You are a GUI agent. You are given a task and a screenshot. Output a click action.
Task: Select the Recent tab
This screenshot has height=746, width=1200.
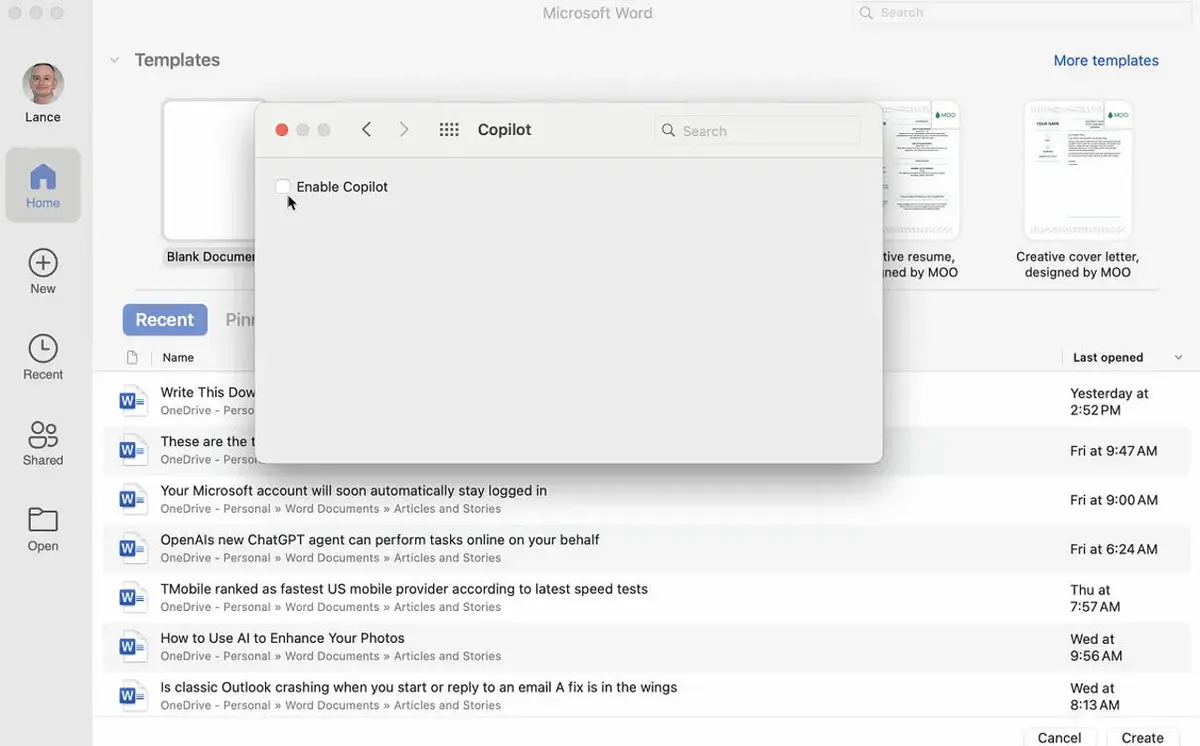[165, 320]
